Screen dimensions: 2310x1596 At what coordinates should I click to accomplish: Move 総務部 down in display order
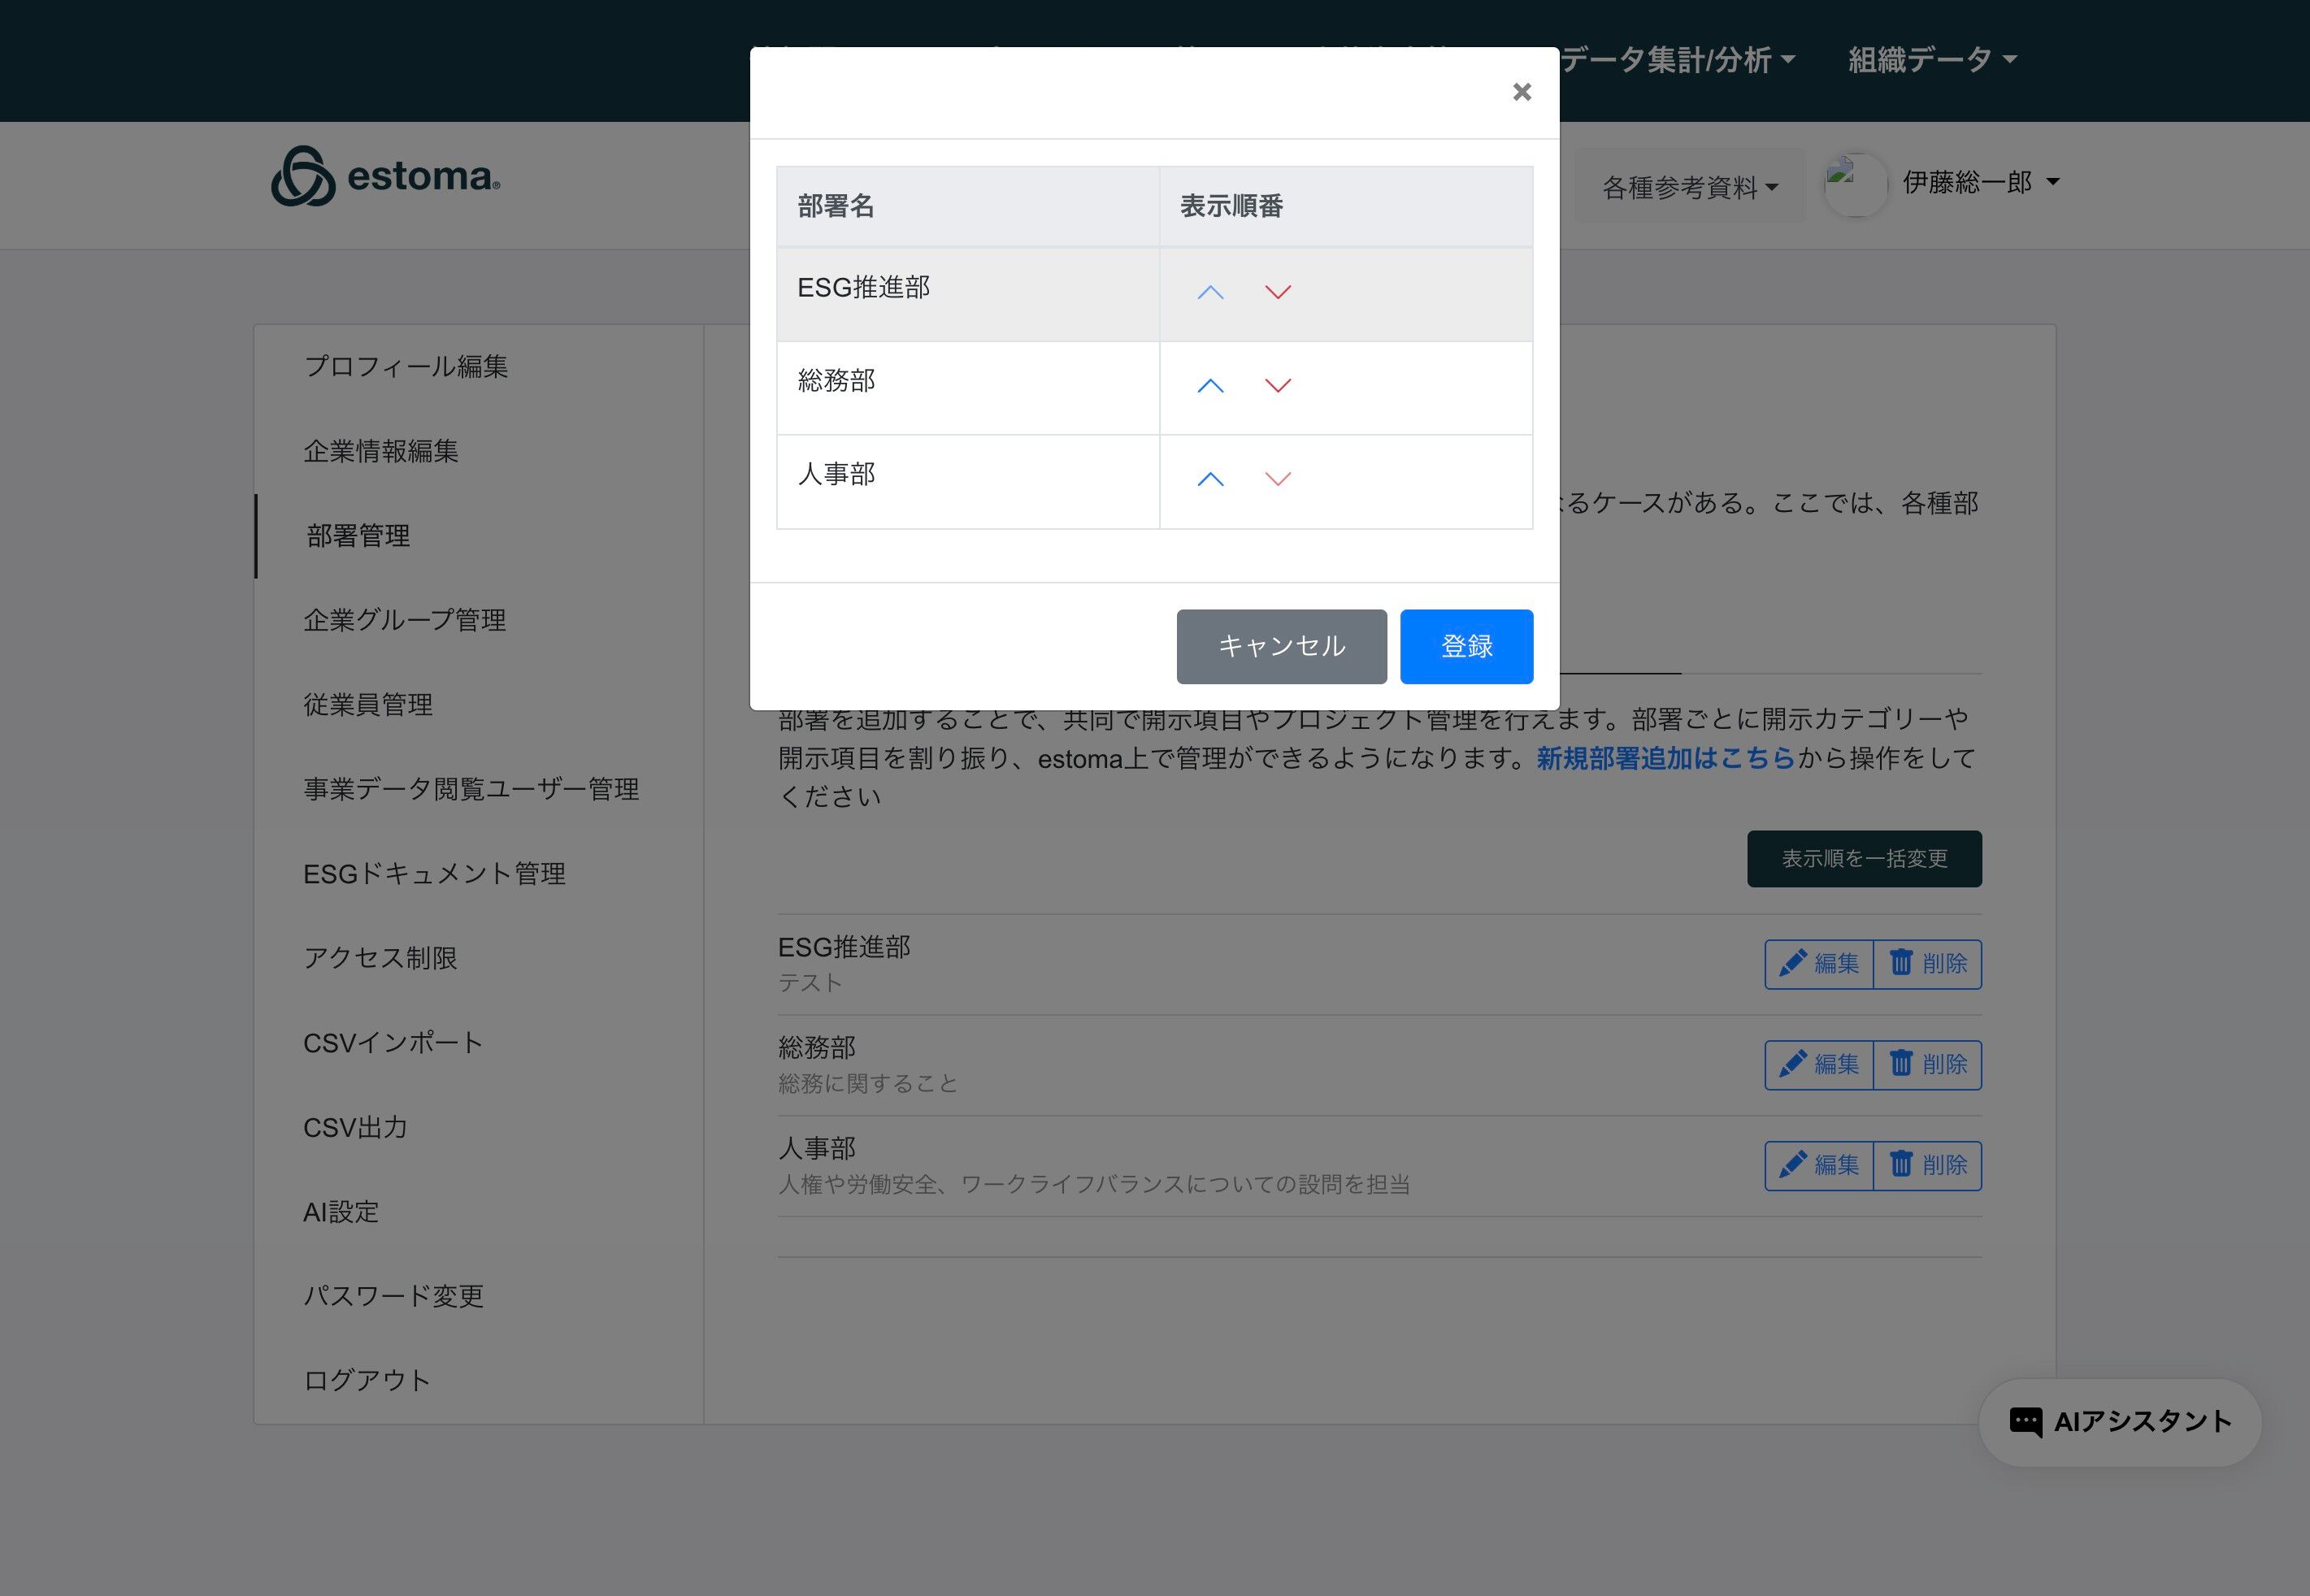click(x=1277, y=386)
